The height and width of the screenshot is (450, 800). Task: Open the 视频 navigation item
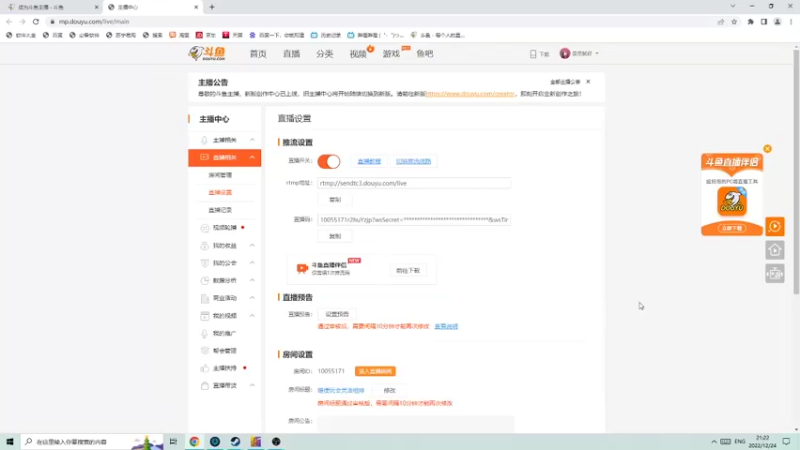358,54
